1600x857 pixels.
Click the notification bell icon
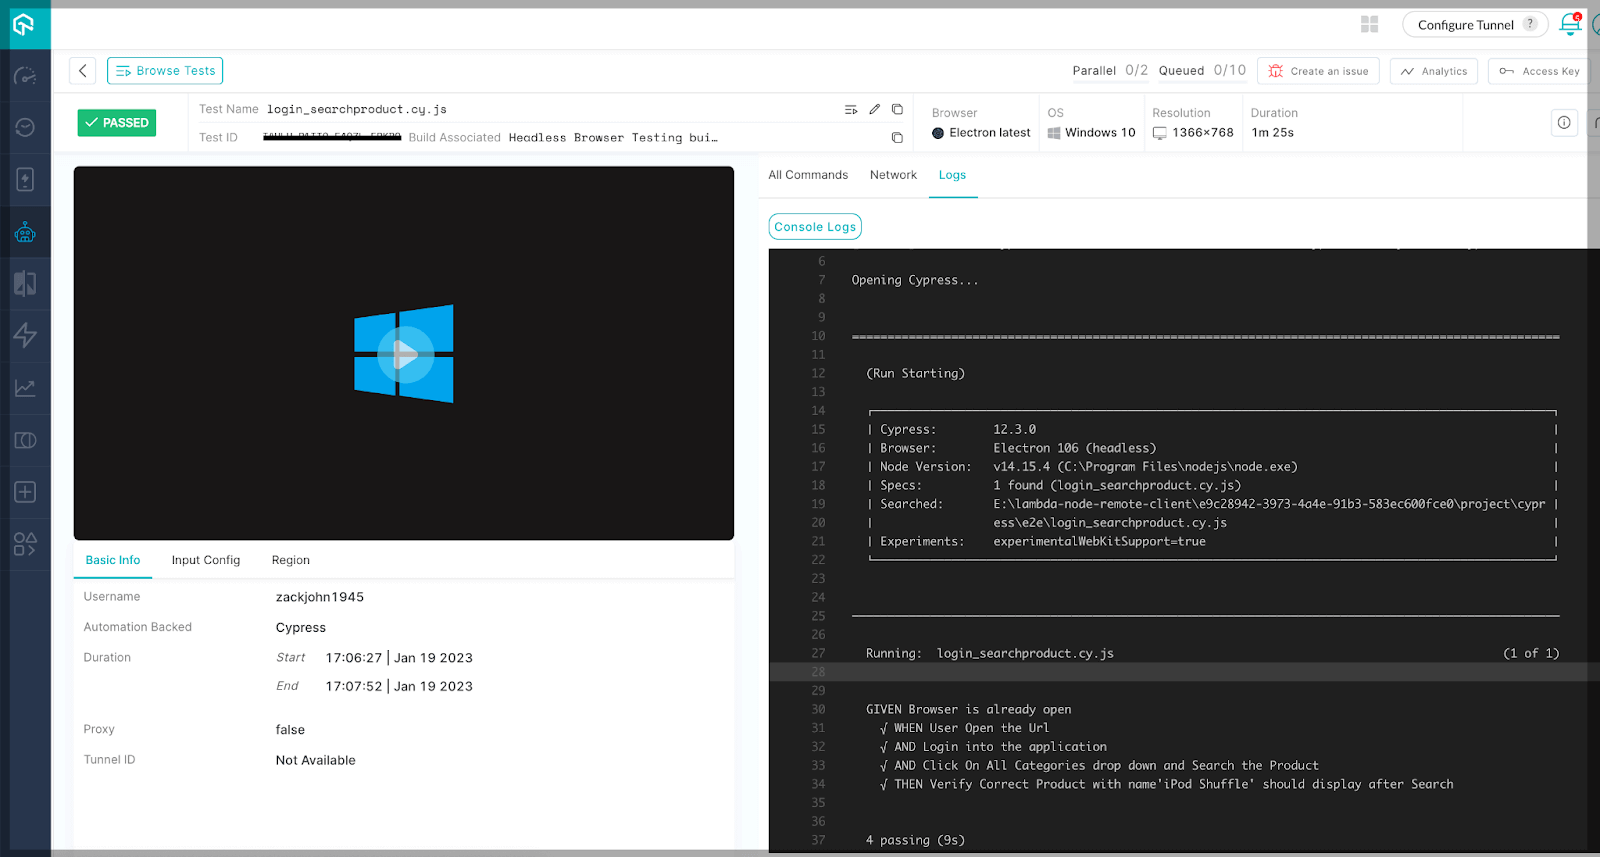pos(1569,25)
